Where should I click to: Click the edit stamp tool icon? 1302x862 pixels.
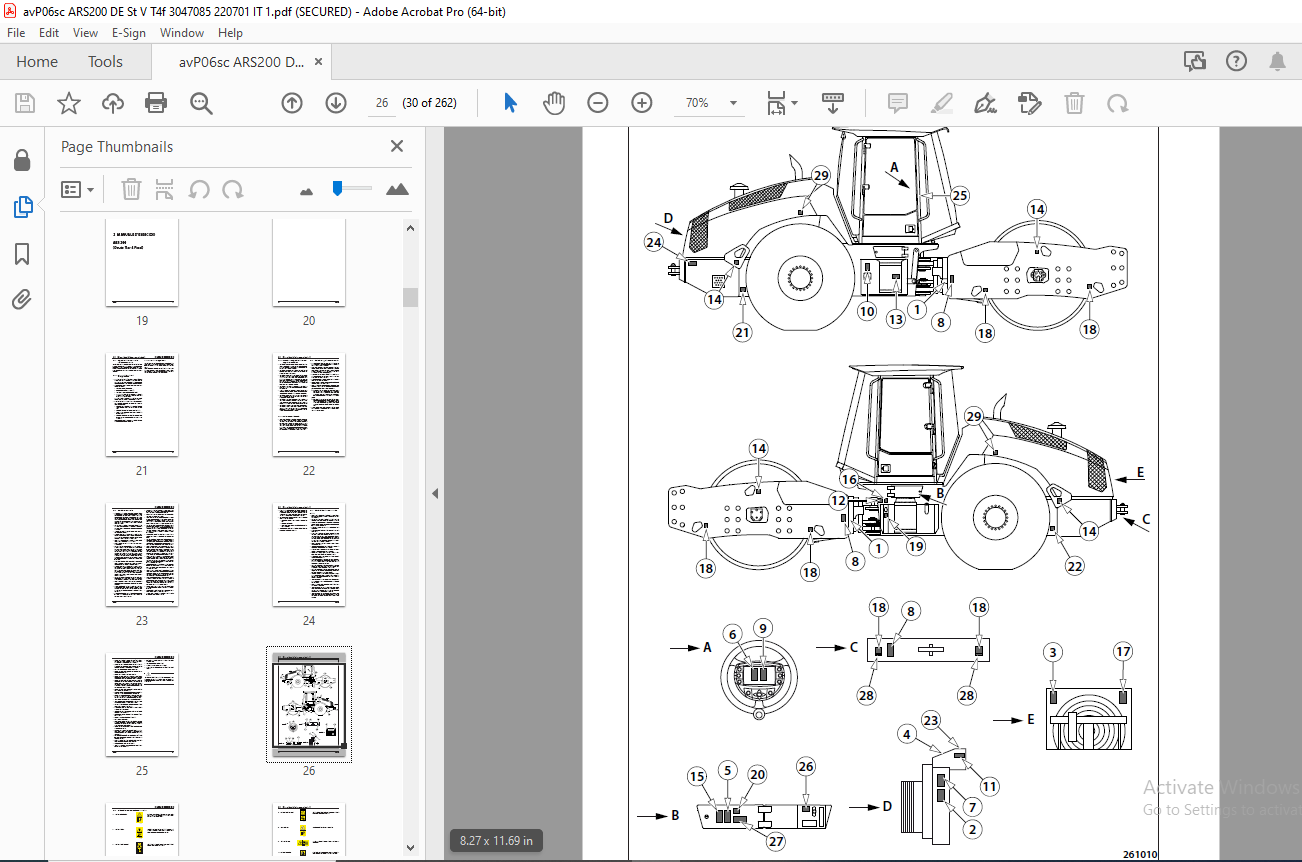click(1030, 103)
